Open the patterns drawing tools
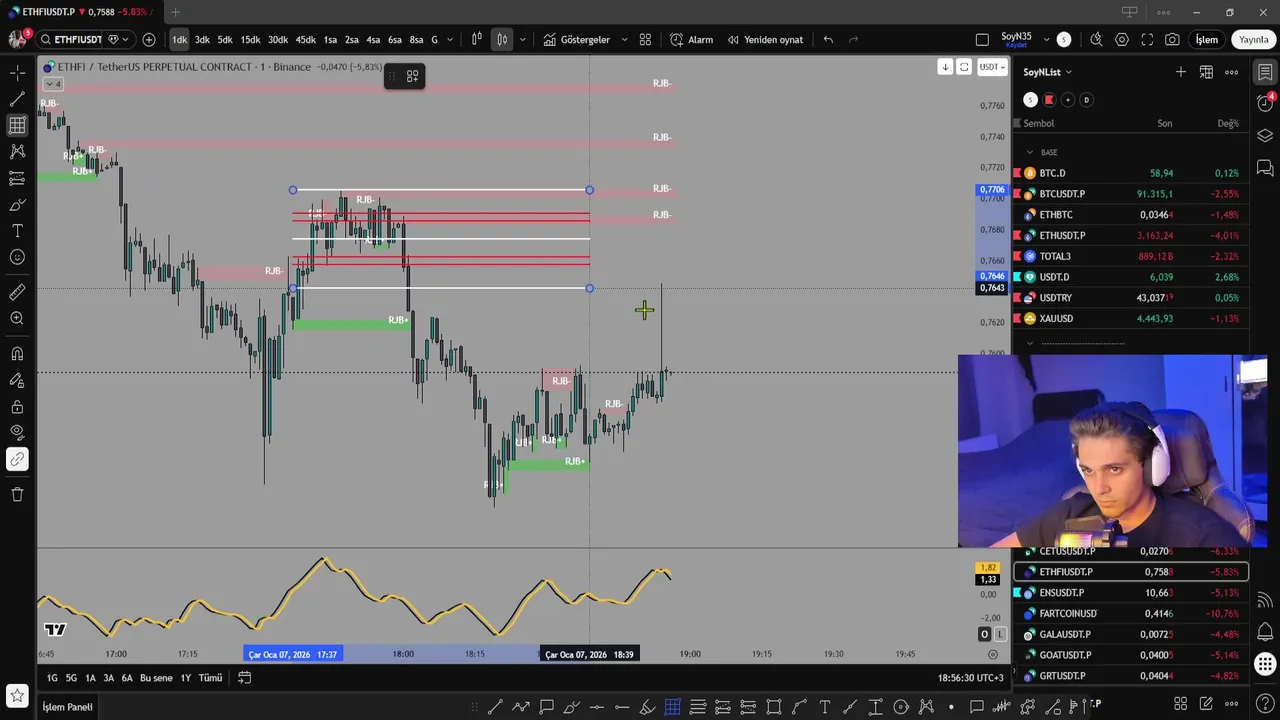Viewport: 1280px width, 720px height. pyautogui.click(x=17, y=151)
